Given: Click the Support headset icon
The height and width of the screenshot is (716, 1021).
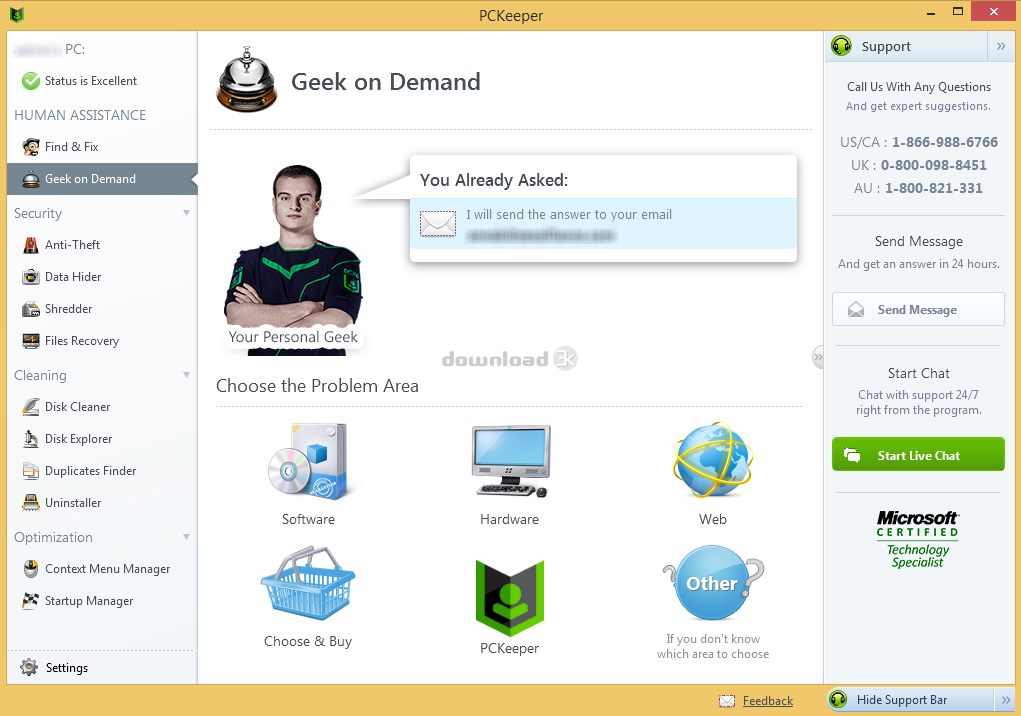Looking at the screenshot, I should point(841,46).
